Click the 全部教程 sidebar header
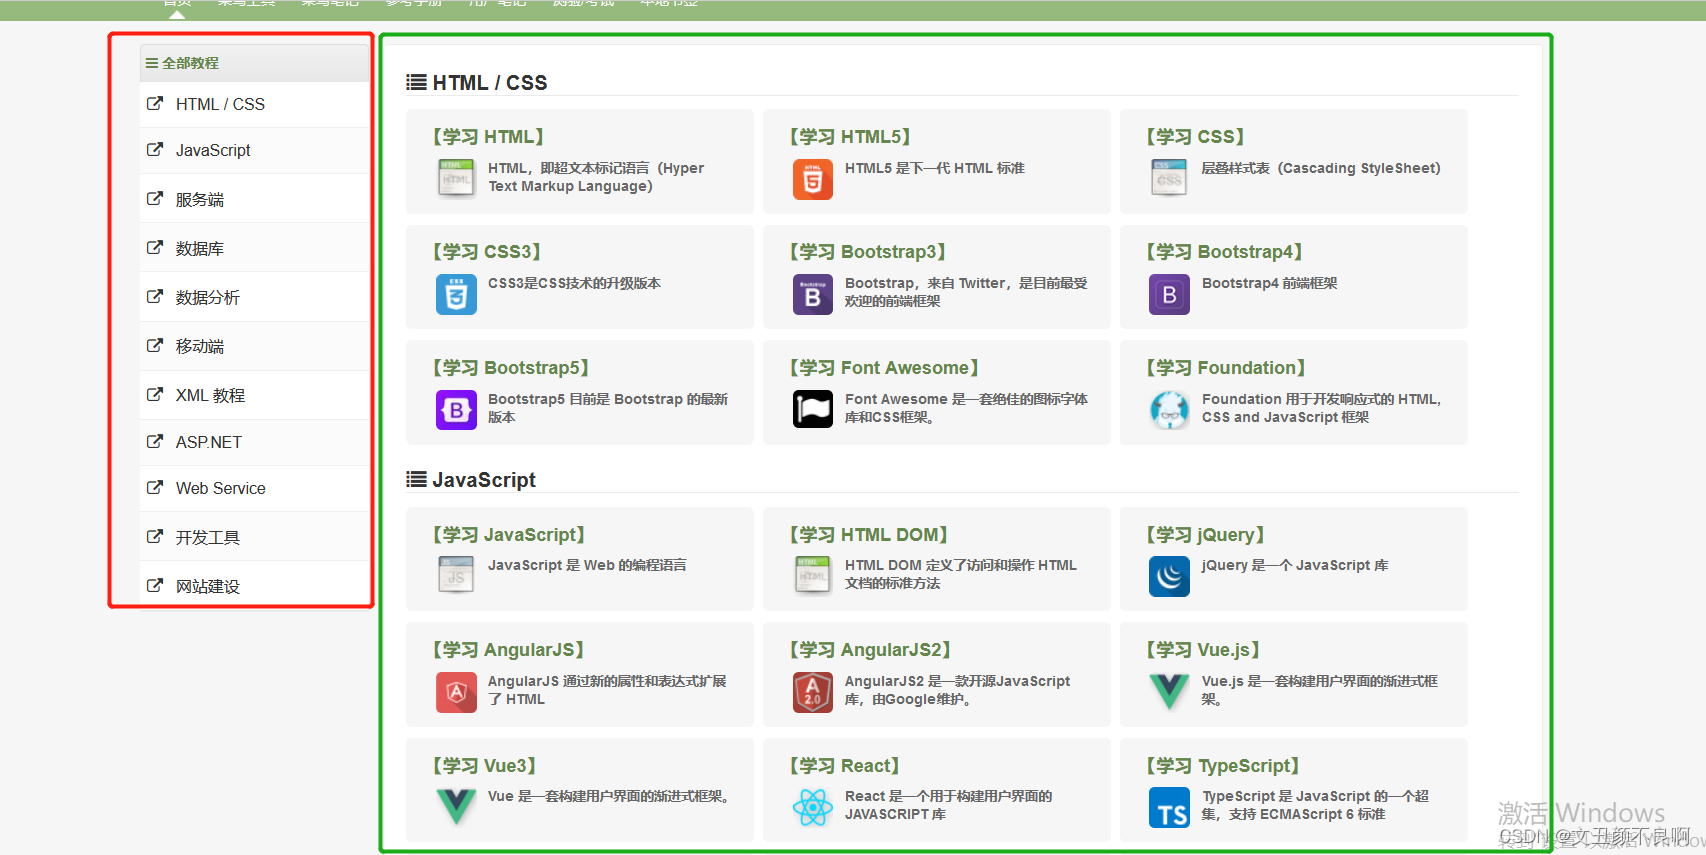Image resolution: width=1706 pixels, height=855 pixels. click(x=255, y=63)
